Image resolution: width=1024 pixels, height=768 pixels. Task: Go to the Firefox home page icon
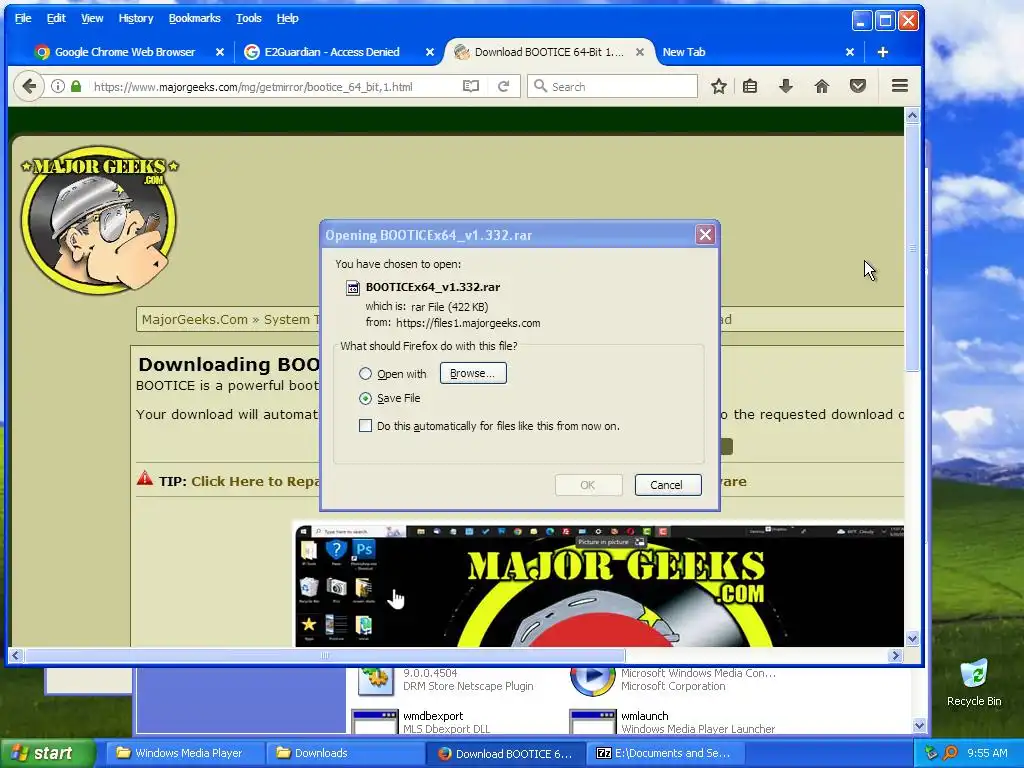point(822,86)
